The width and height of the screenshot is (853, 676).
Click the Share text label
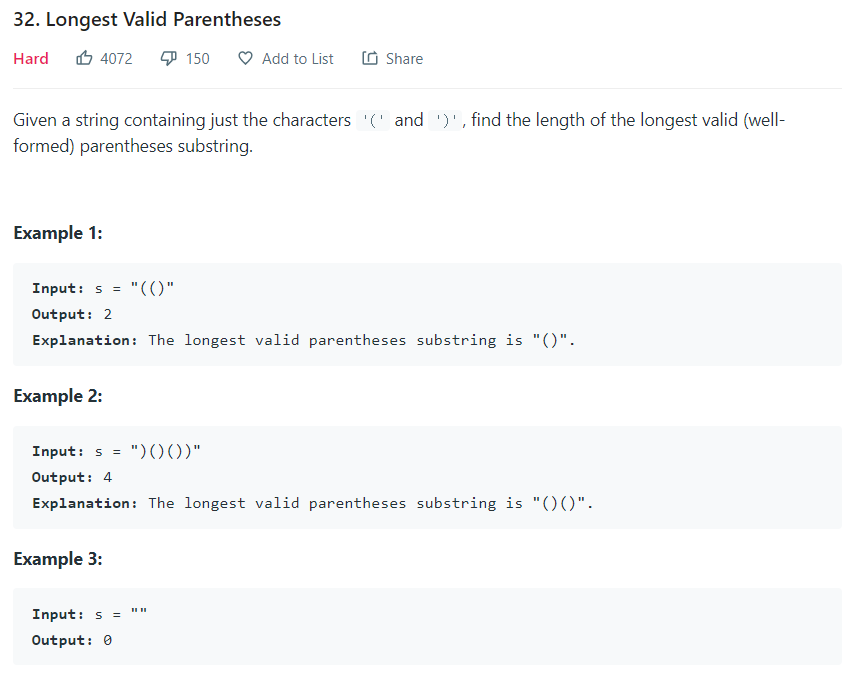coord(404,59)
